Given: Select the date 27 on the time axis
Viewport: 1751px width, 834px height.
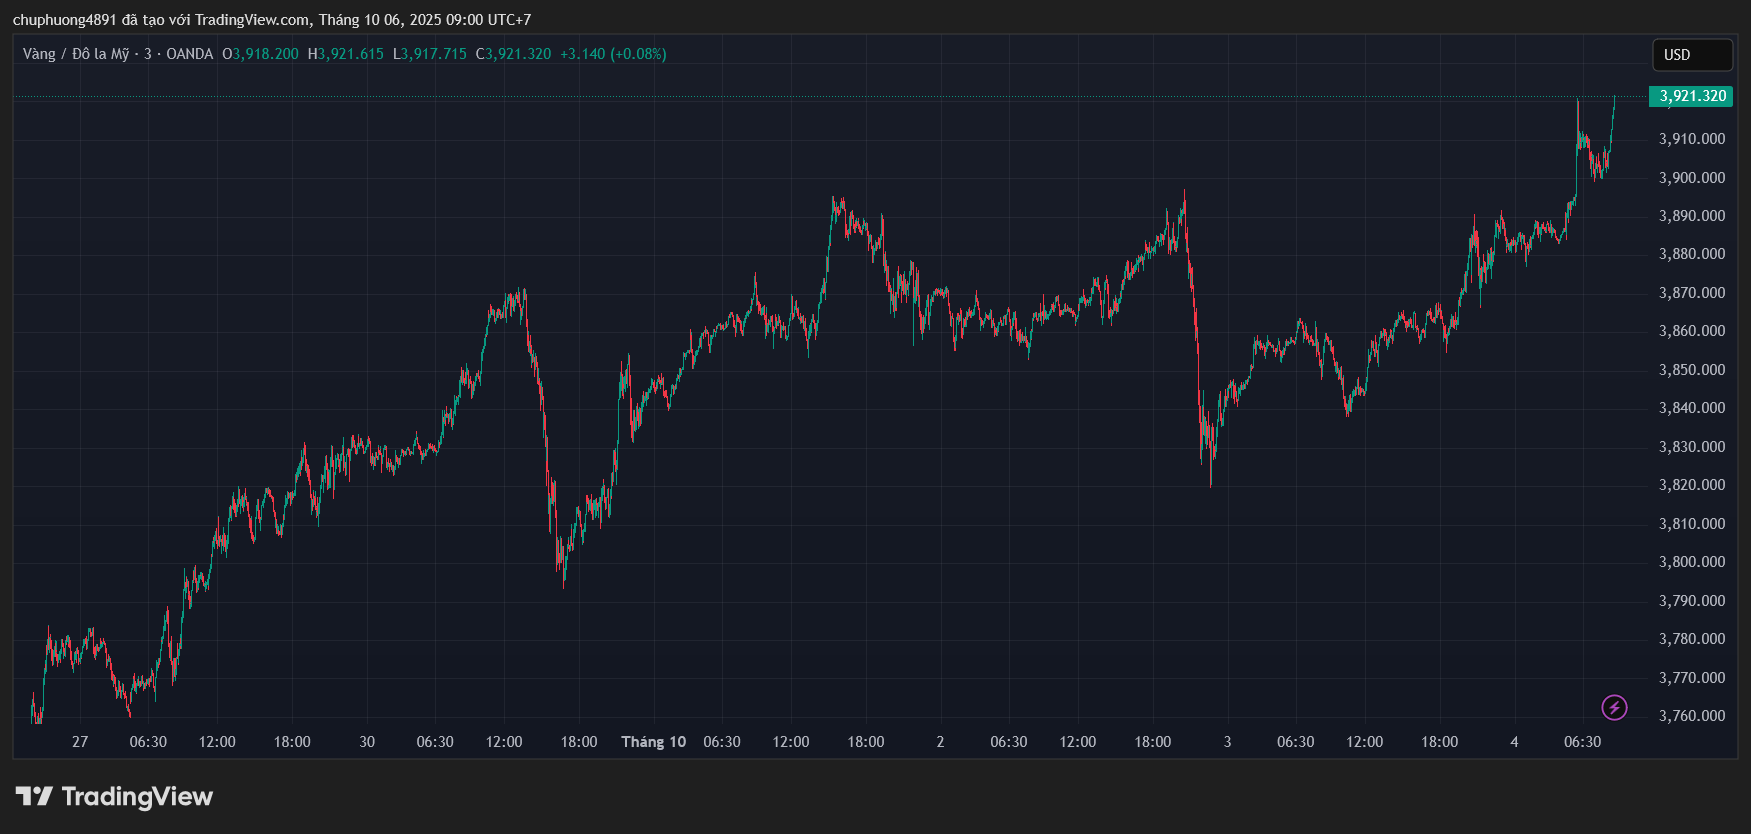Looking at the screenshot, I should (x=80, y=742).
